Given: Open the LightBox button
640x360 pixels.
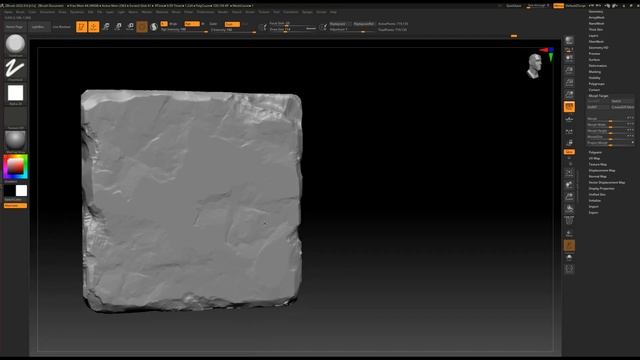Looking at the screenshot, I should tap(38, 27).
